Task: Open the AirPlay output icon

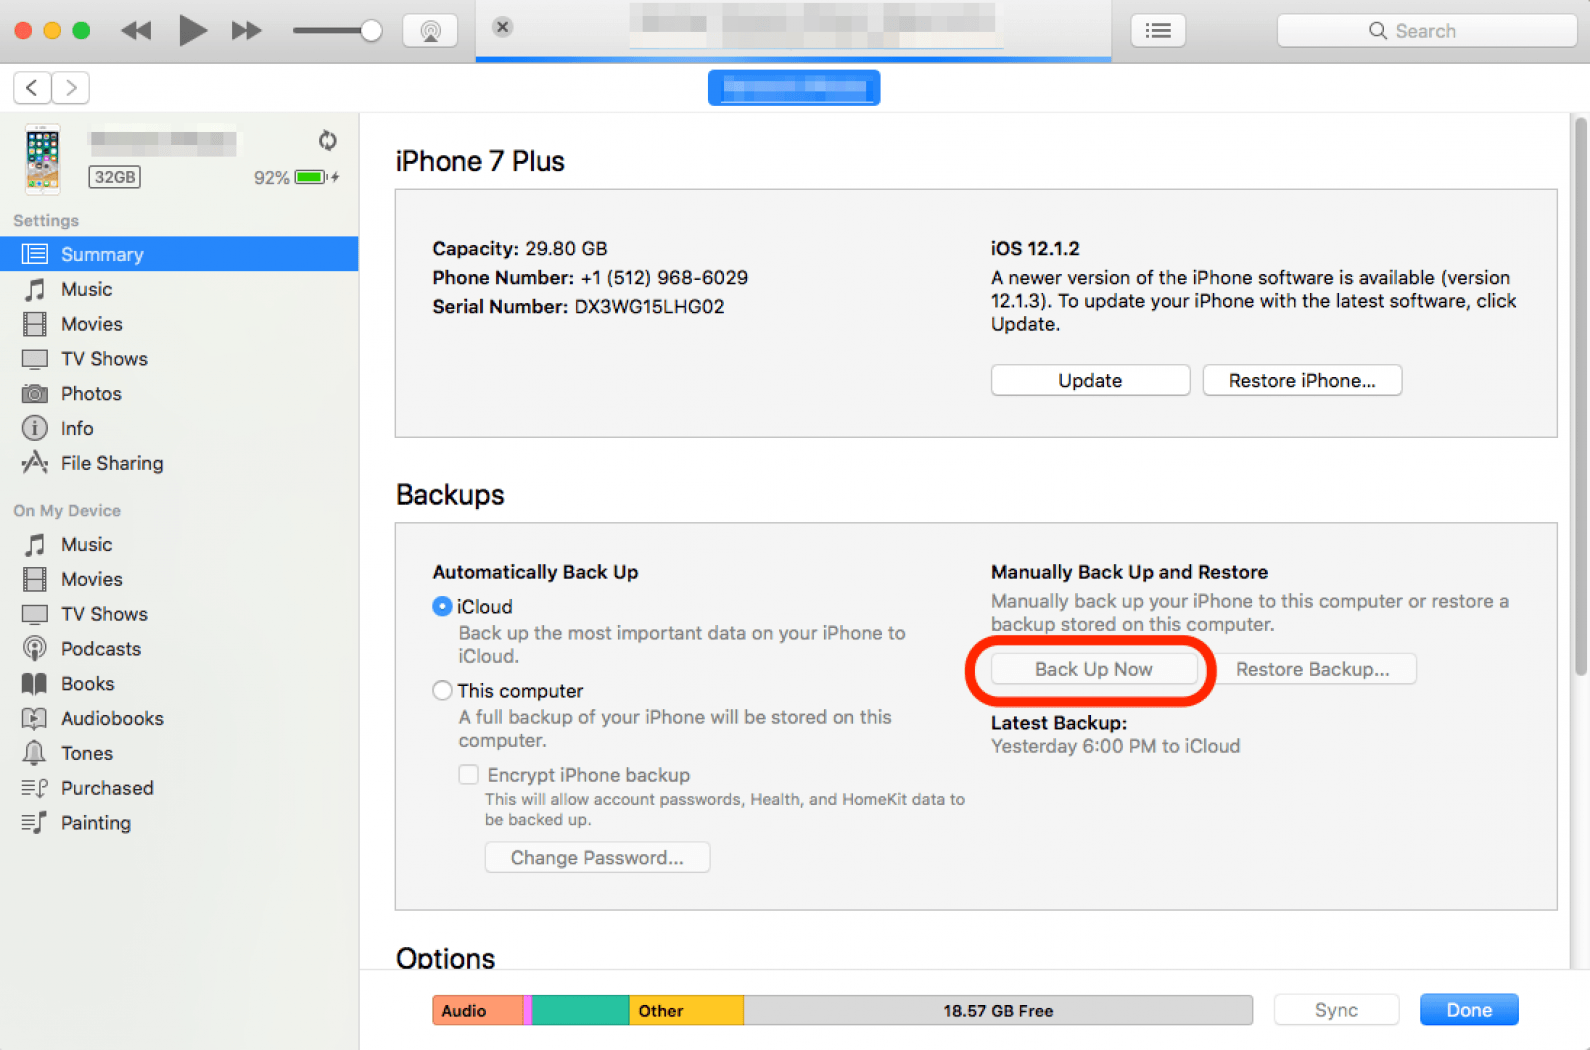Action: click(430, 31)
